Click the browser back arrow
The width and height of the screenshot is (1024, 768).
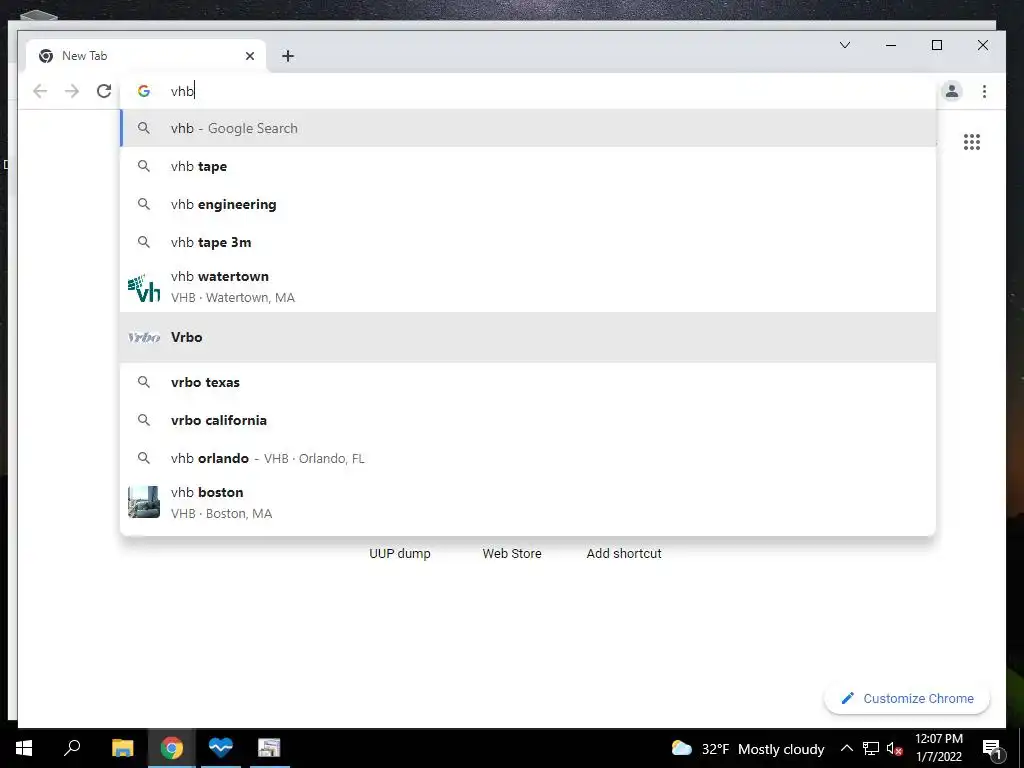[40, 91]
